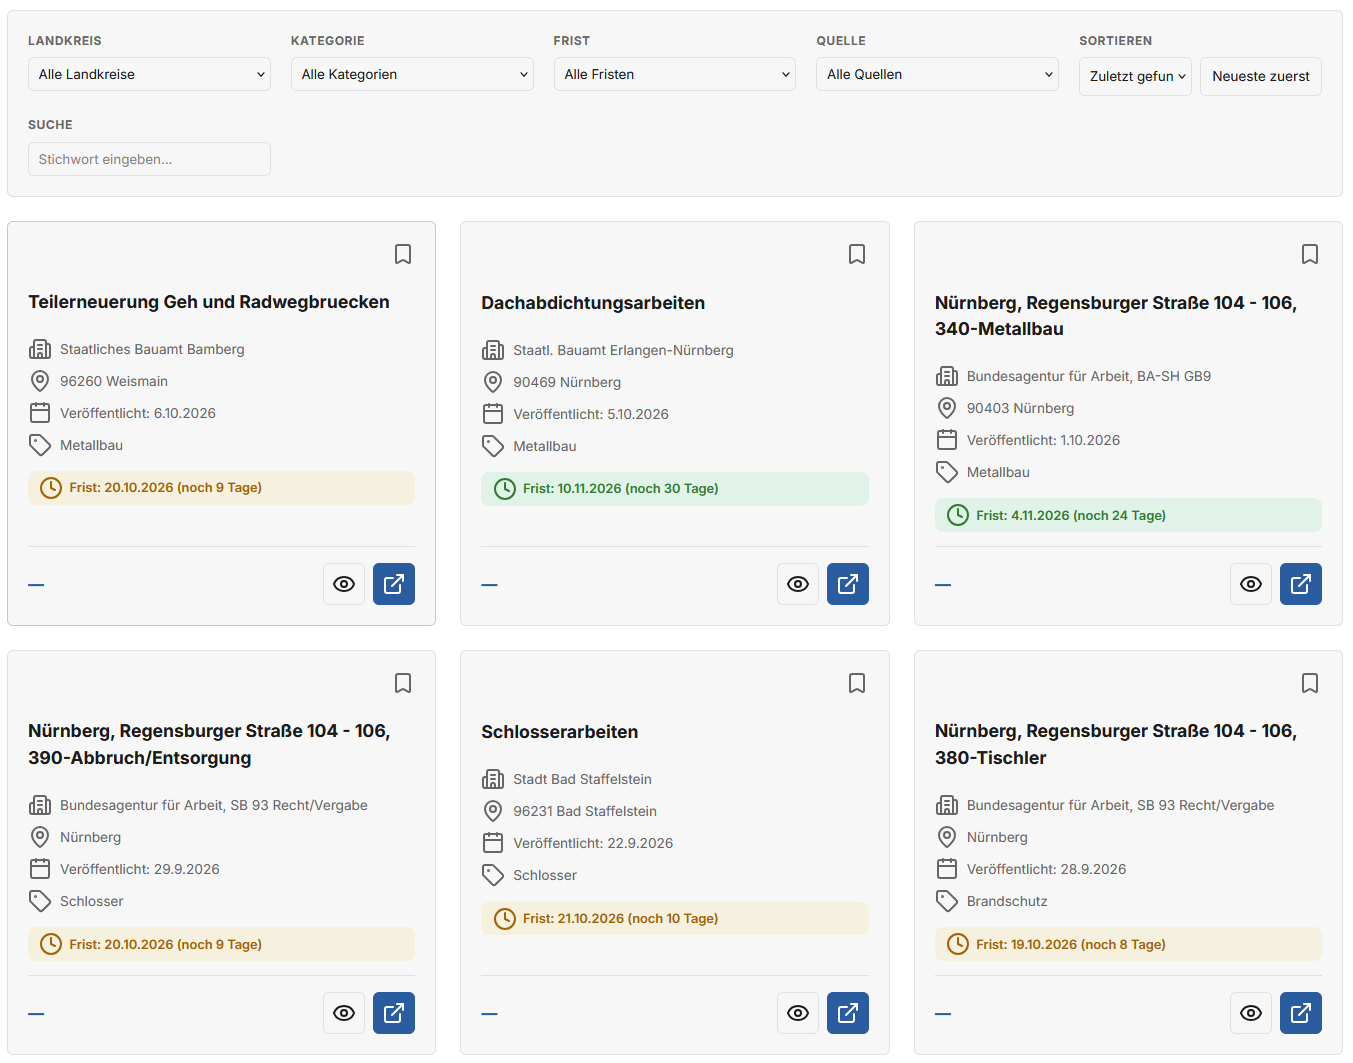
Task: Click the 'Frist: 21.10.2026 (noch 10 Tage)' badge
Action: [x=675, y=918]
